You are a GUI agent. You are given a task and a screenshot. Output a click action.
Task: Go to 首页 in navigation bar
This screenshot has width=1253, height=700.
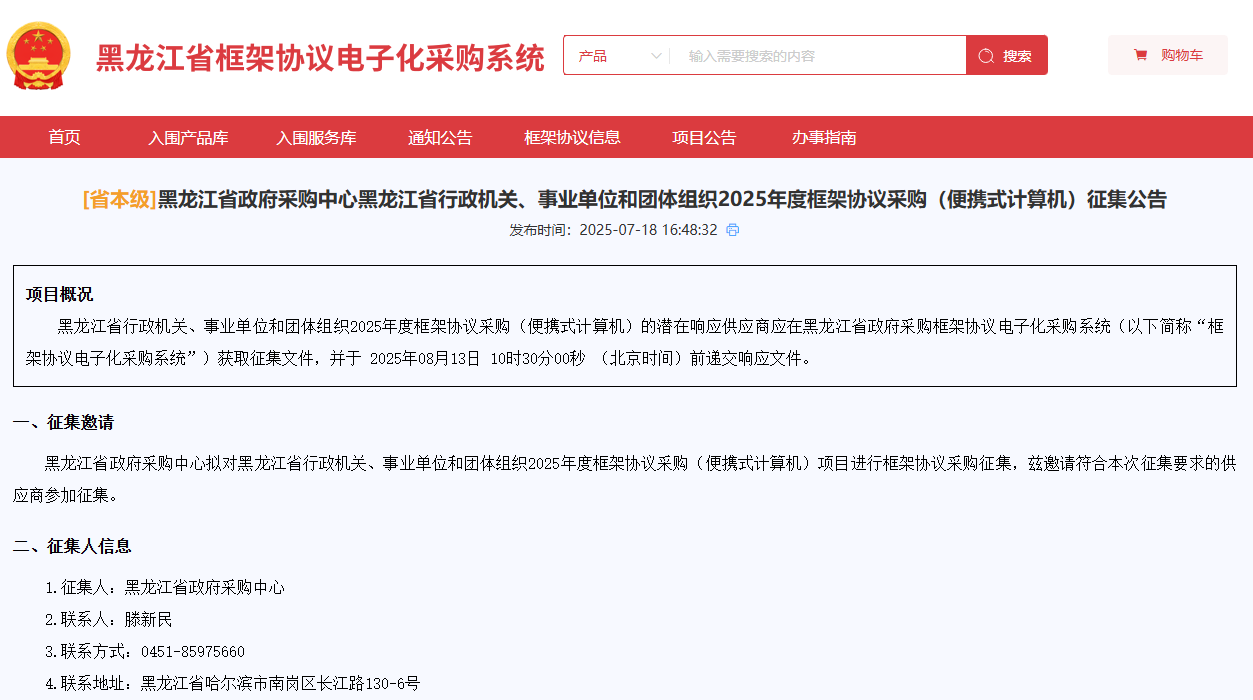point(65,137)
